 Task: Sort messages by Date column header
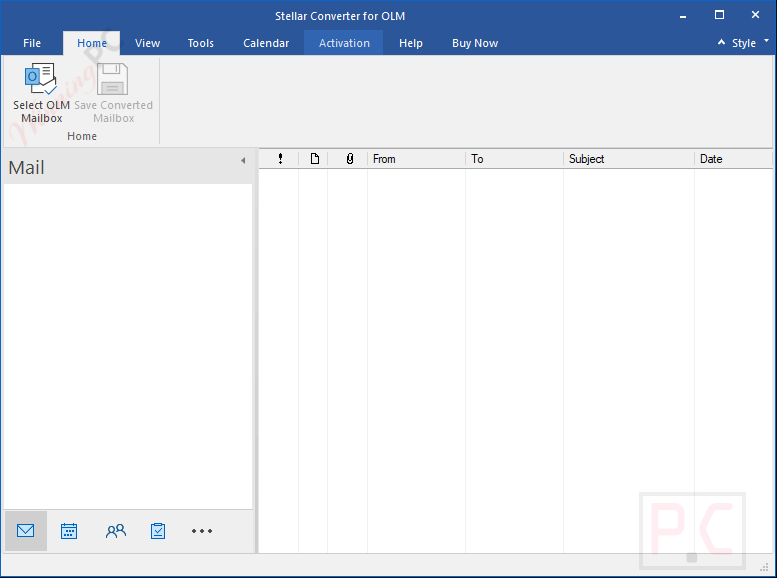[x=733, y=159]
